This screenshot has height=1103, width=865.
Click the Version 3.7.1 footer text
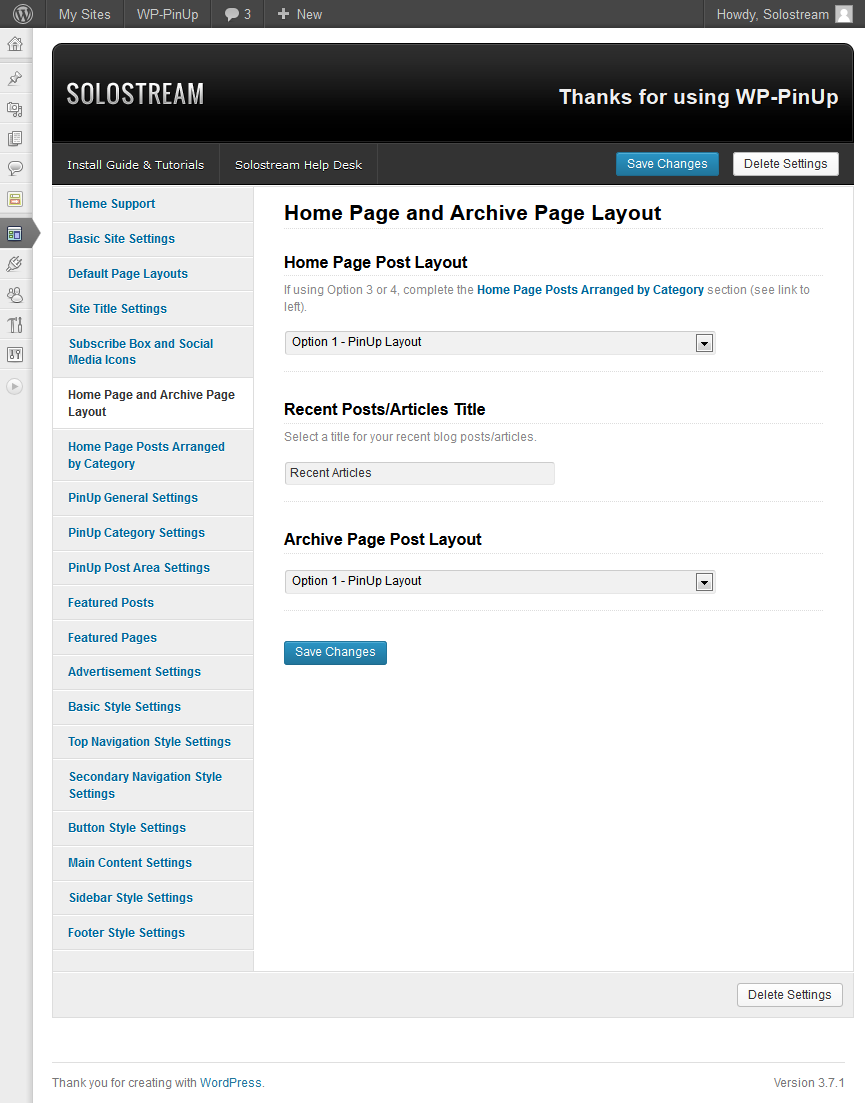[809, 1083]
